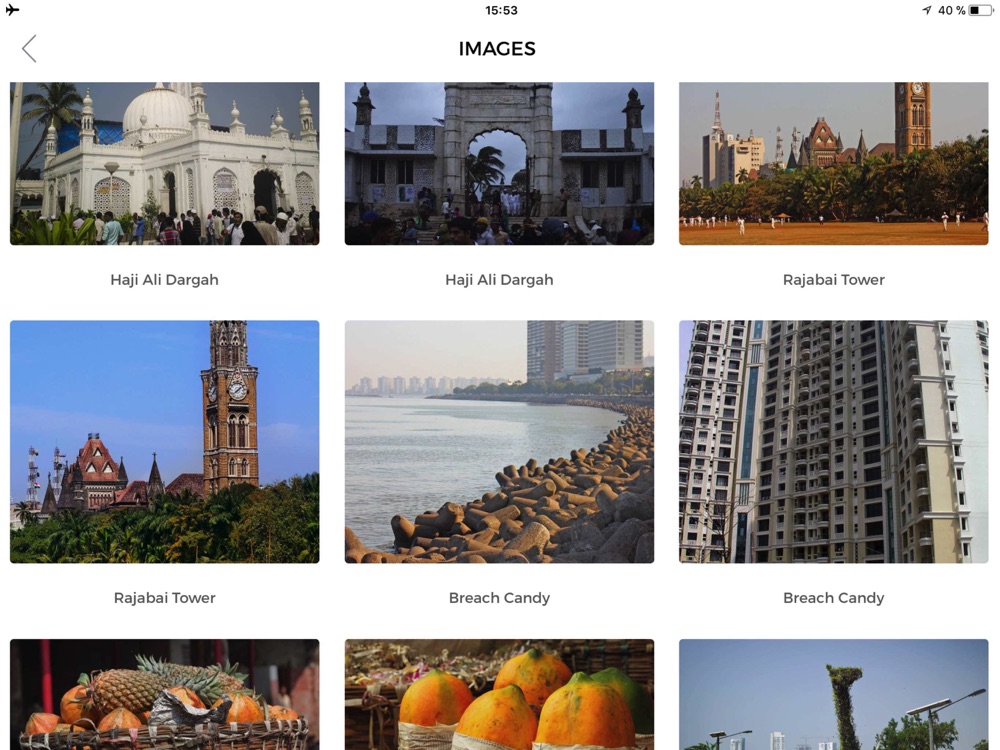Tap the battery icon in status bar
The width and height of the screenshot is (1000, 750).
pyautogui.click(x=981, y=10)
